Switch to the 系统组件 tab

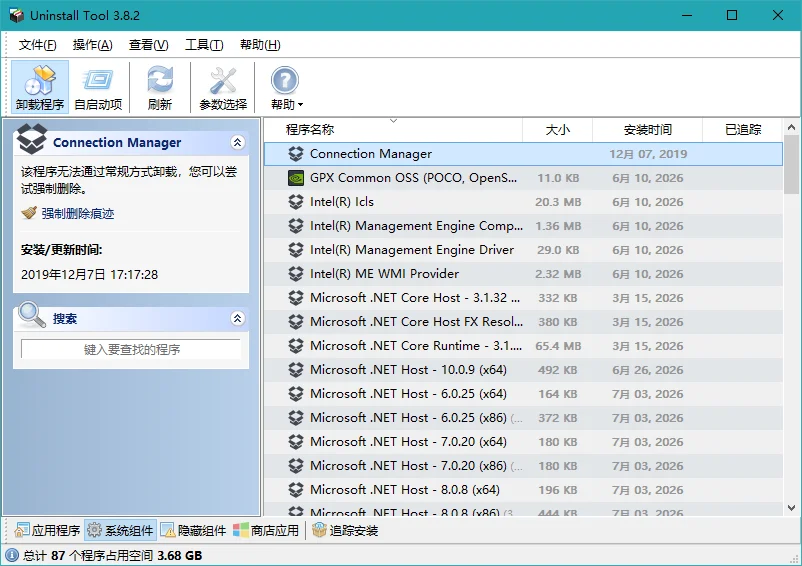[x=121, y=531]
